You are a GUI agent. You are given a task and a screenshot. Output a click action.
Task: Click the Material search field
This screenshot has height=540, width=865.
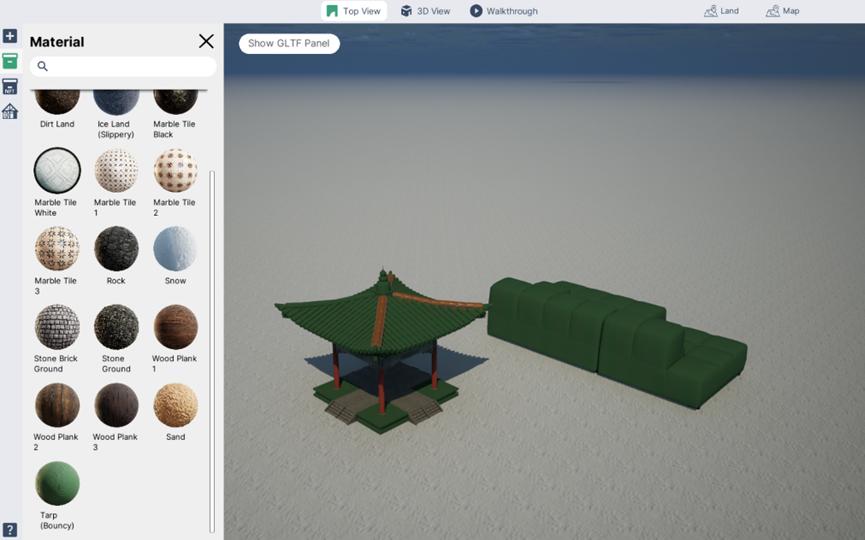tap(130, 67)
